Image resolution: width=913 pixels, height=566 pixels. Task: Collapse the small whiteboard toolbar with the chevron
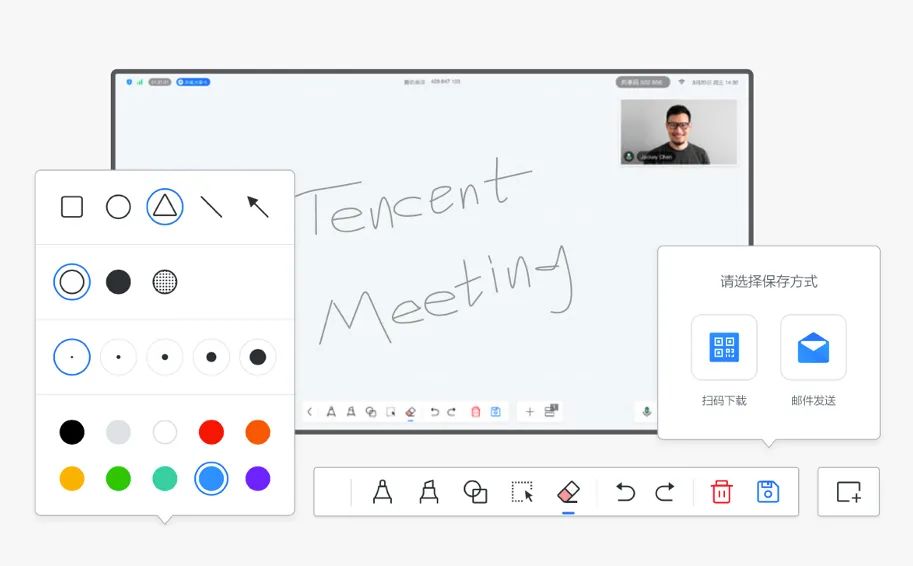point(310,412)
